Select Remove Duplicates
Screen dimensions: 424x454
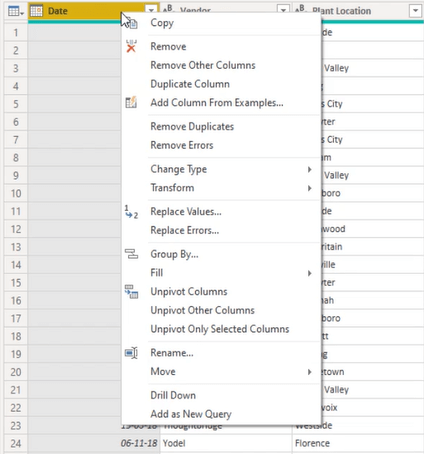coord(192,126)
